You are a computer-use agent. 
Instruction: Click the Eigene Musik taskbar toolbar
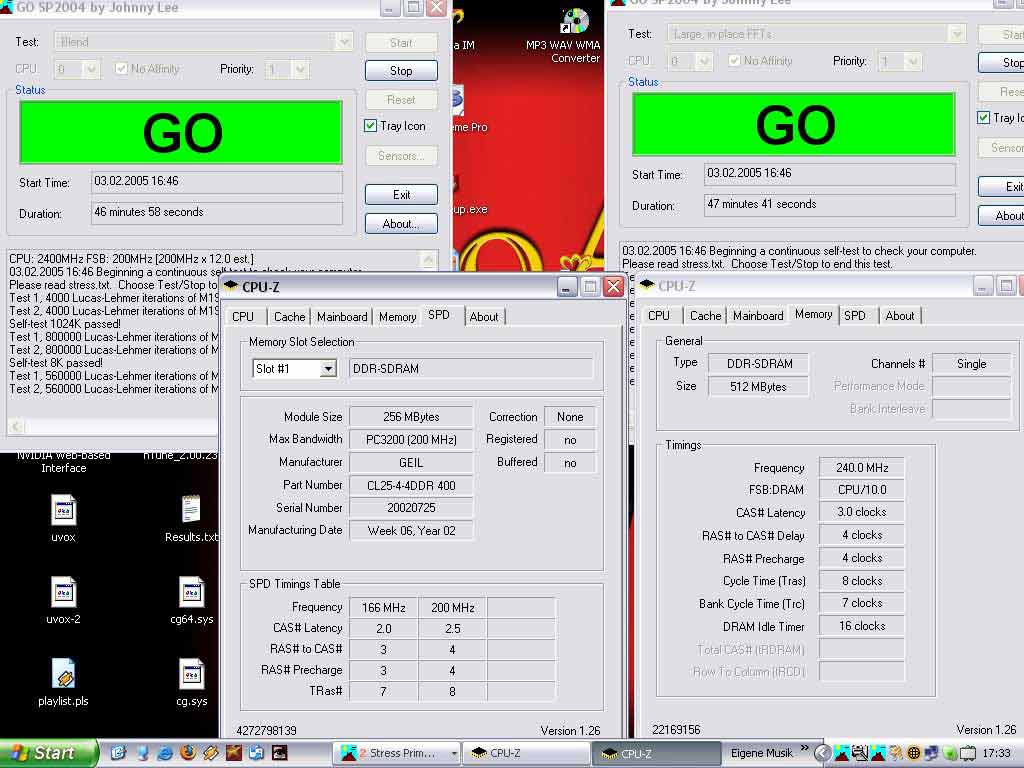tap(761, 754)
